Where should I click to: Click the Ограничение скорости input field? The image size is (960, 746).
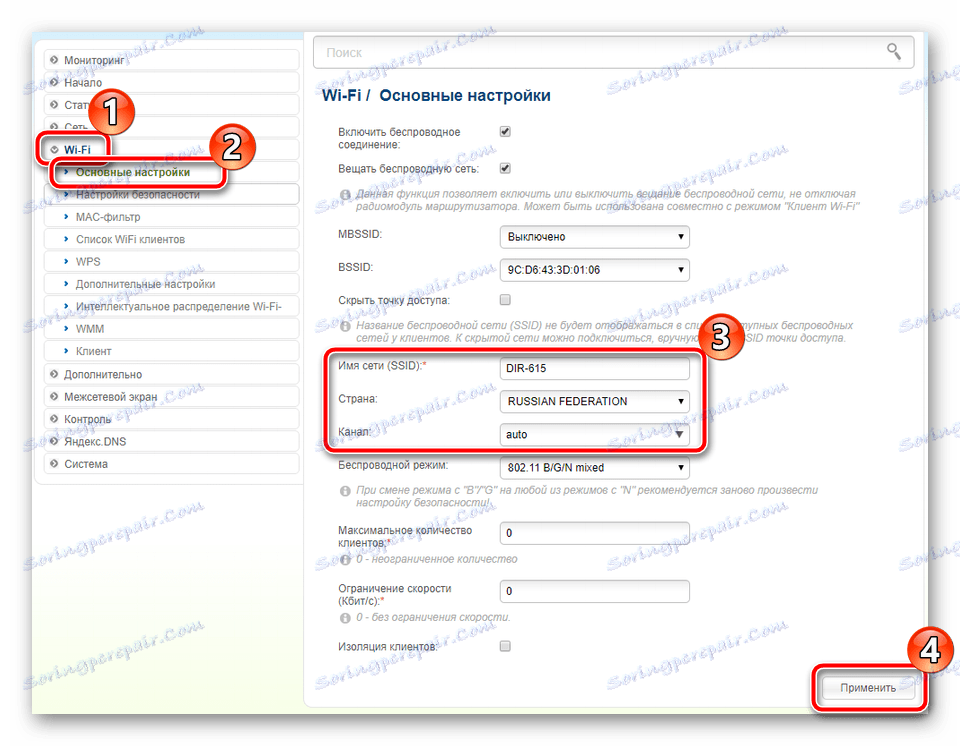click(594, 592)
